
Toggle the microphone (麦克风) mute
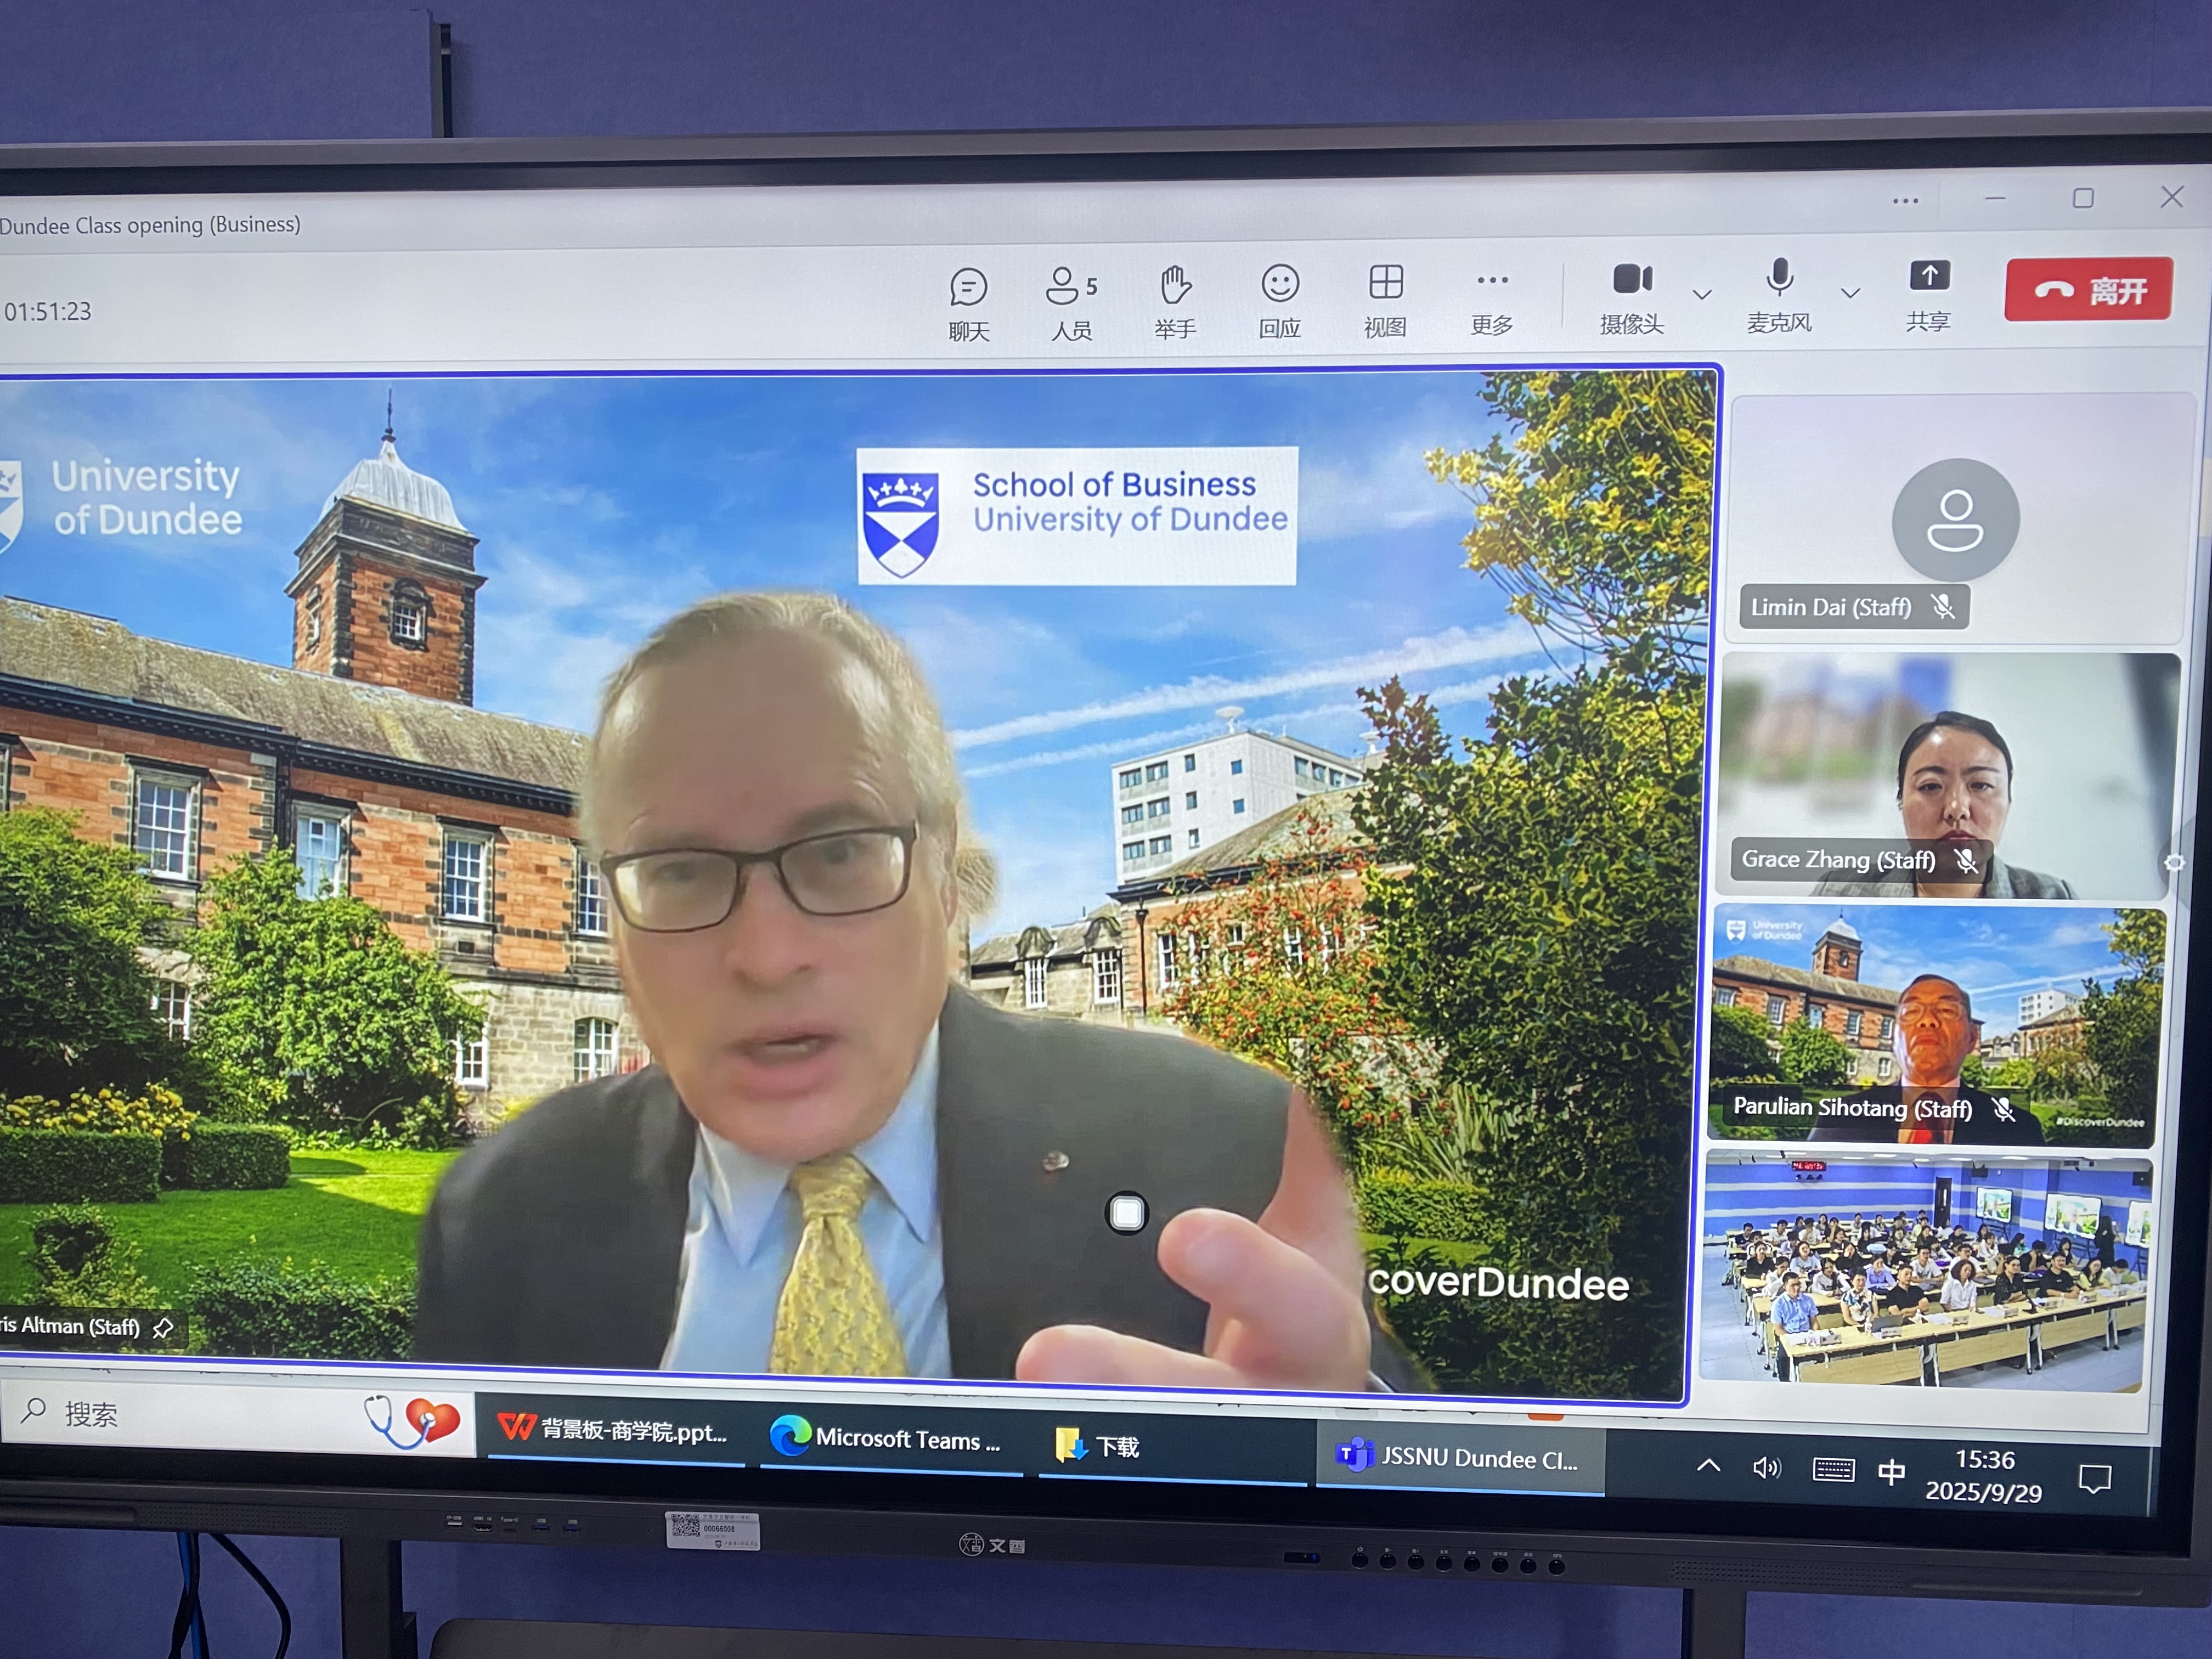click(1779, 294)
